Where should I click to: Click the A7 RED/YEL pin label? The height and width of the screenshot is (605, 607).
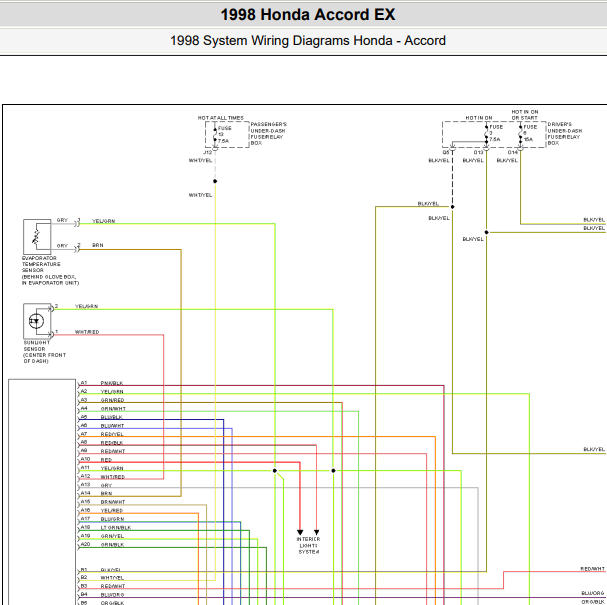point(101,434)
